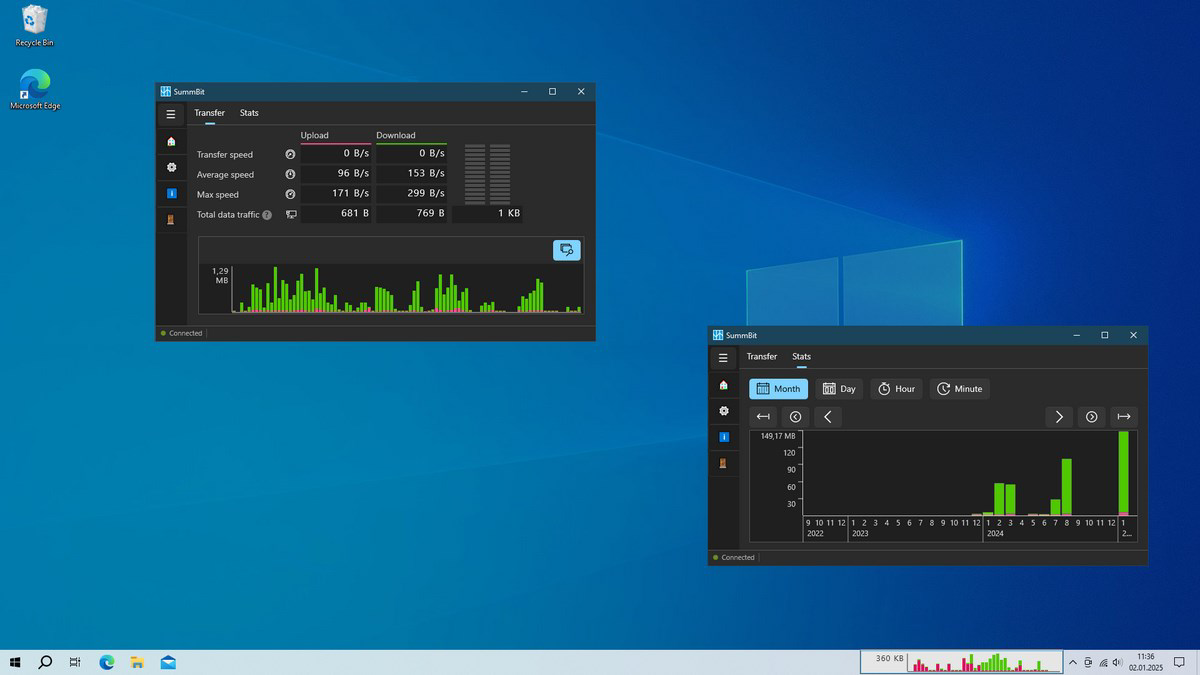Switch to Transfer tab in lower-right window
The width and height of the screenshot is (1200, 675).
pyautogui.click(x=762, y=357)
